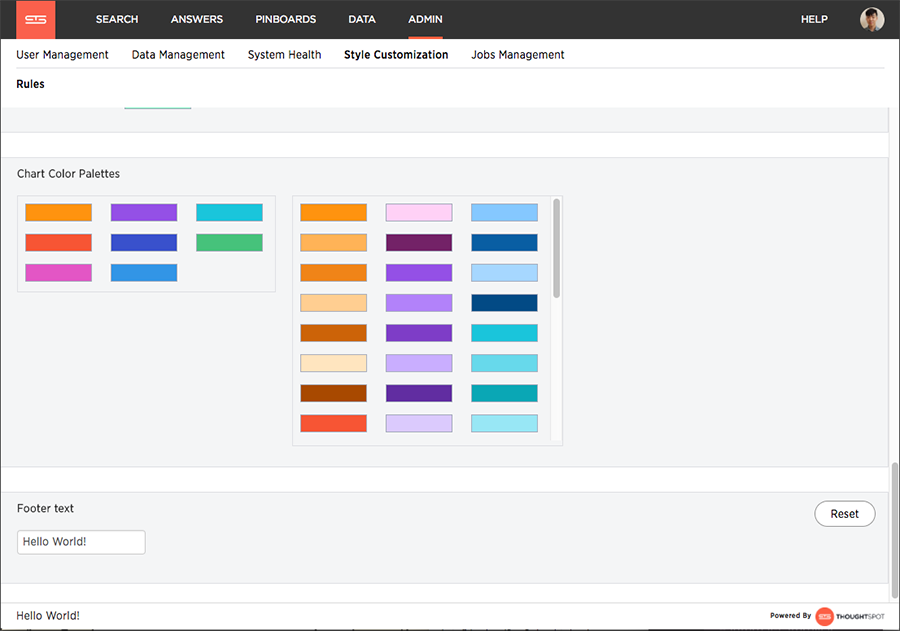Viewport: 900px width, 631px height.
Task: Open the HELP menu
Action: pos(814,20)
